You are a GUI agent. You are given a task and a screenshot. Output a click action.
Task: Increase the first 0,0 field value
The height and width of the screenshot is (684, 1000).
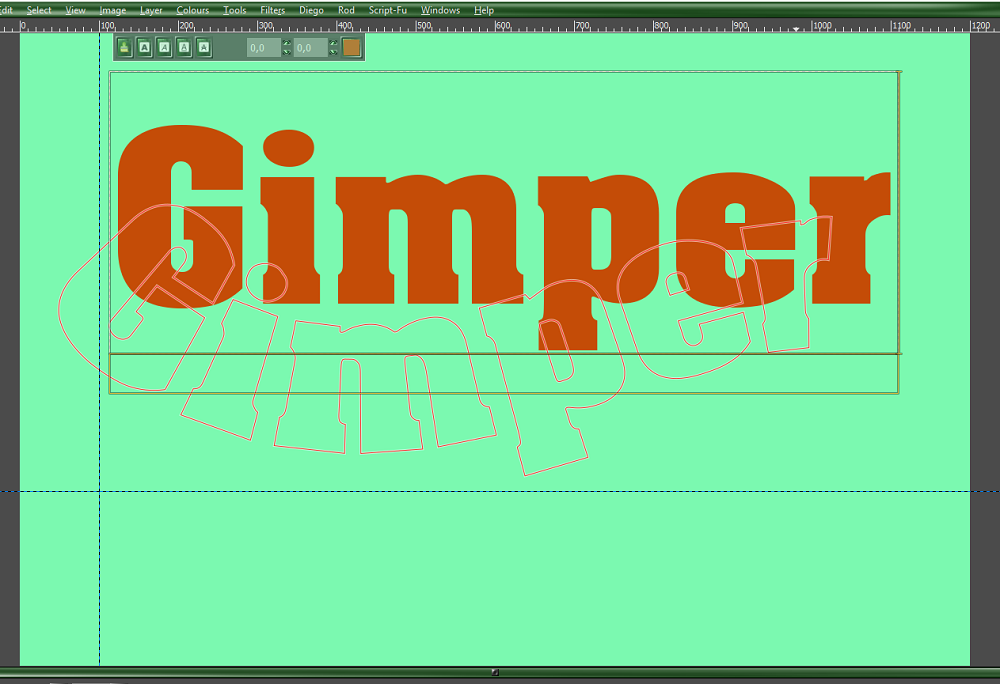point(287,43)
